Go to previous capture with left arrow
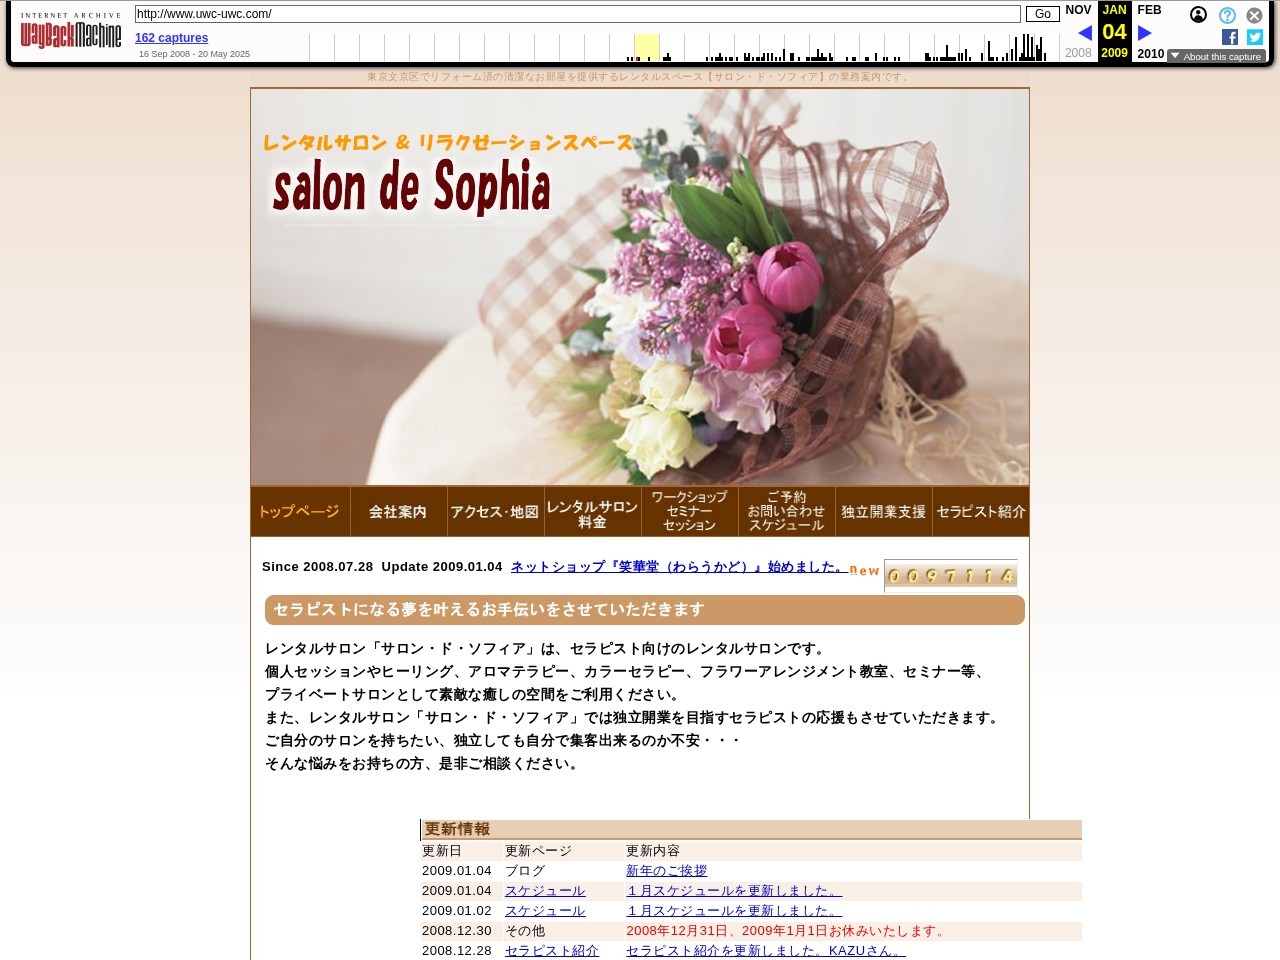This screenshot has width=1280, height=960. 1084,33
